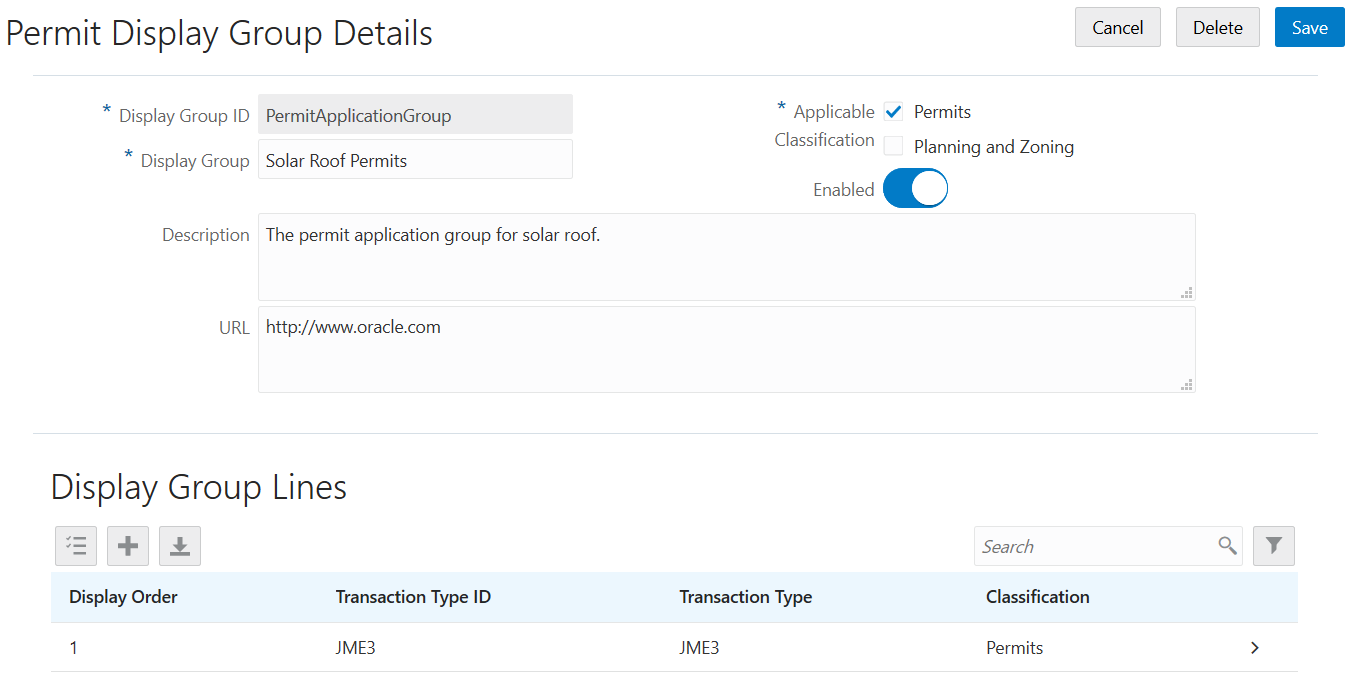Image resolution: width=1351 pixels, height=683 pixels.
Task: Click the magnifier search icon
Action: tap(1227, 546)
